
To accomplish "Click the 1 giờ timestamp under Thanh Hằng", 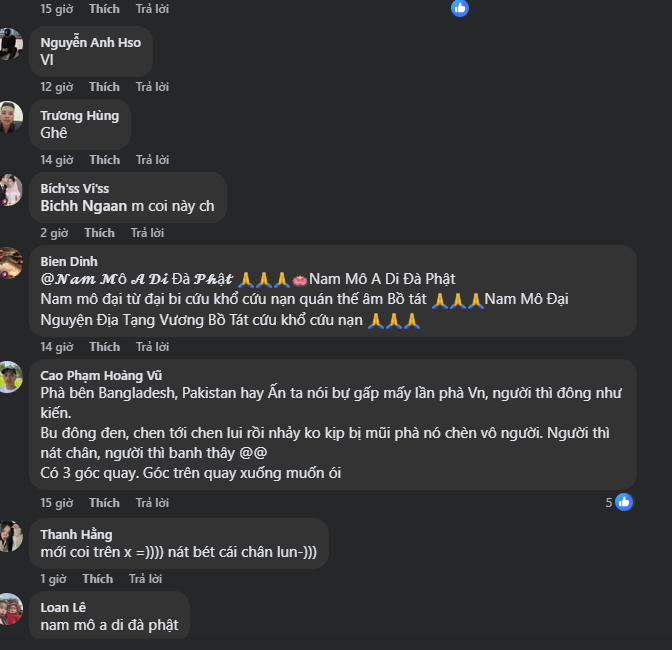I will (53, 579).
